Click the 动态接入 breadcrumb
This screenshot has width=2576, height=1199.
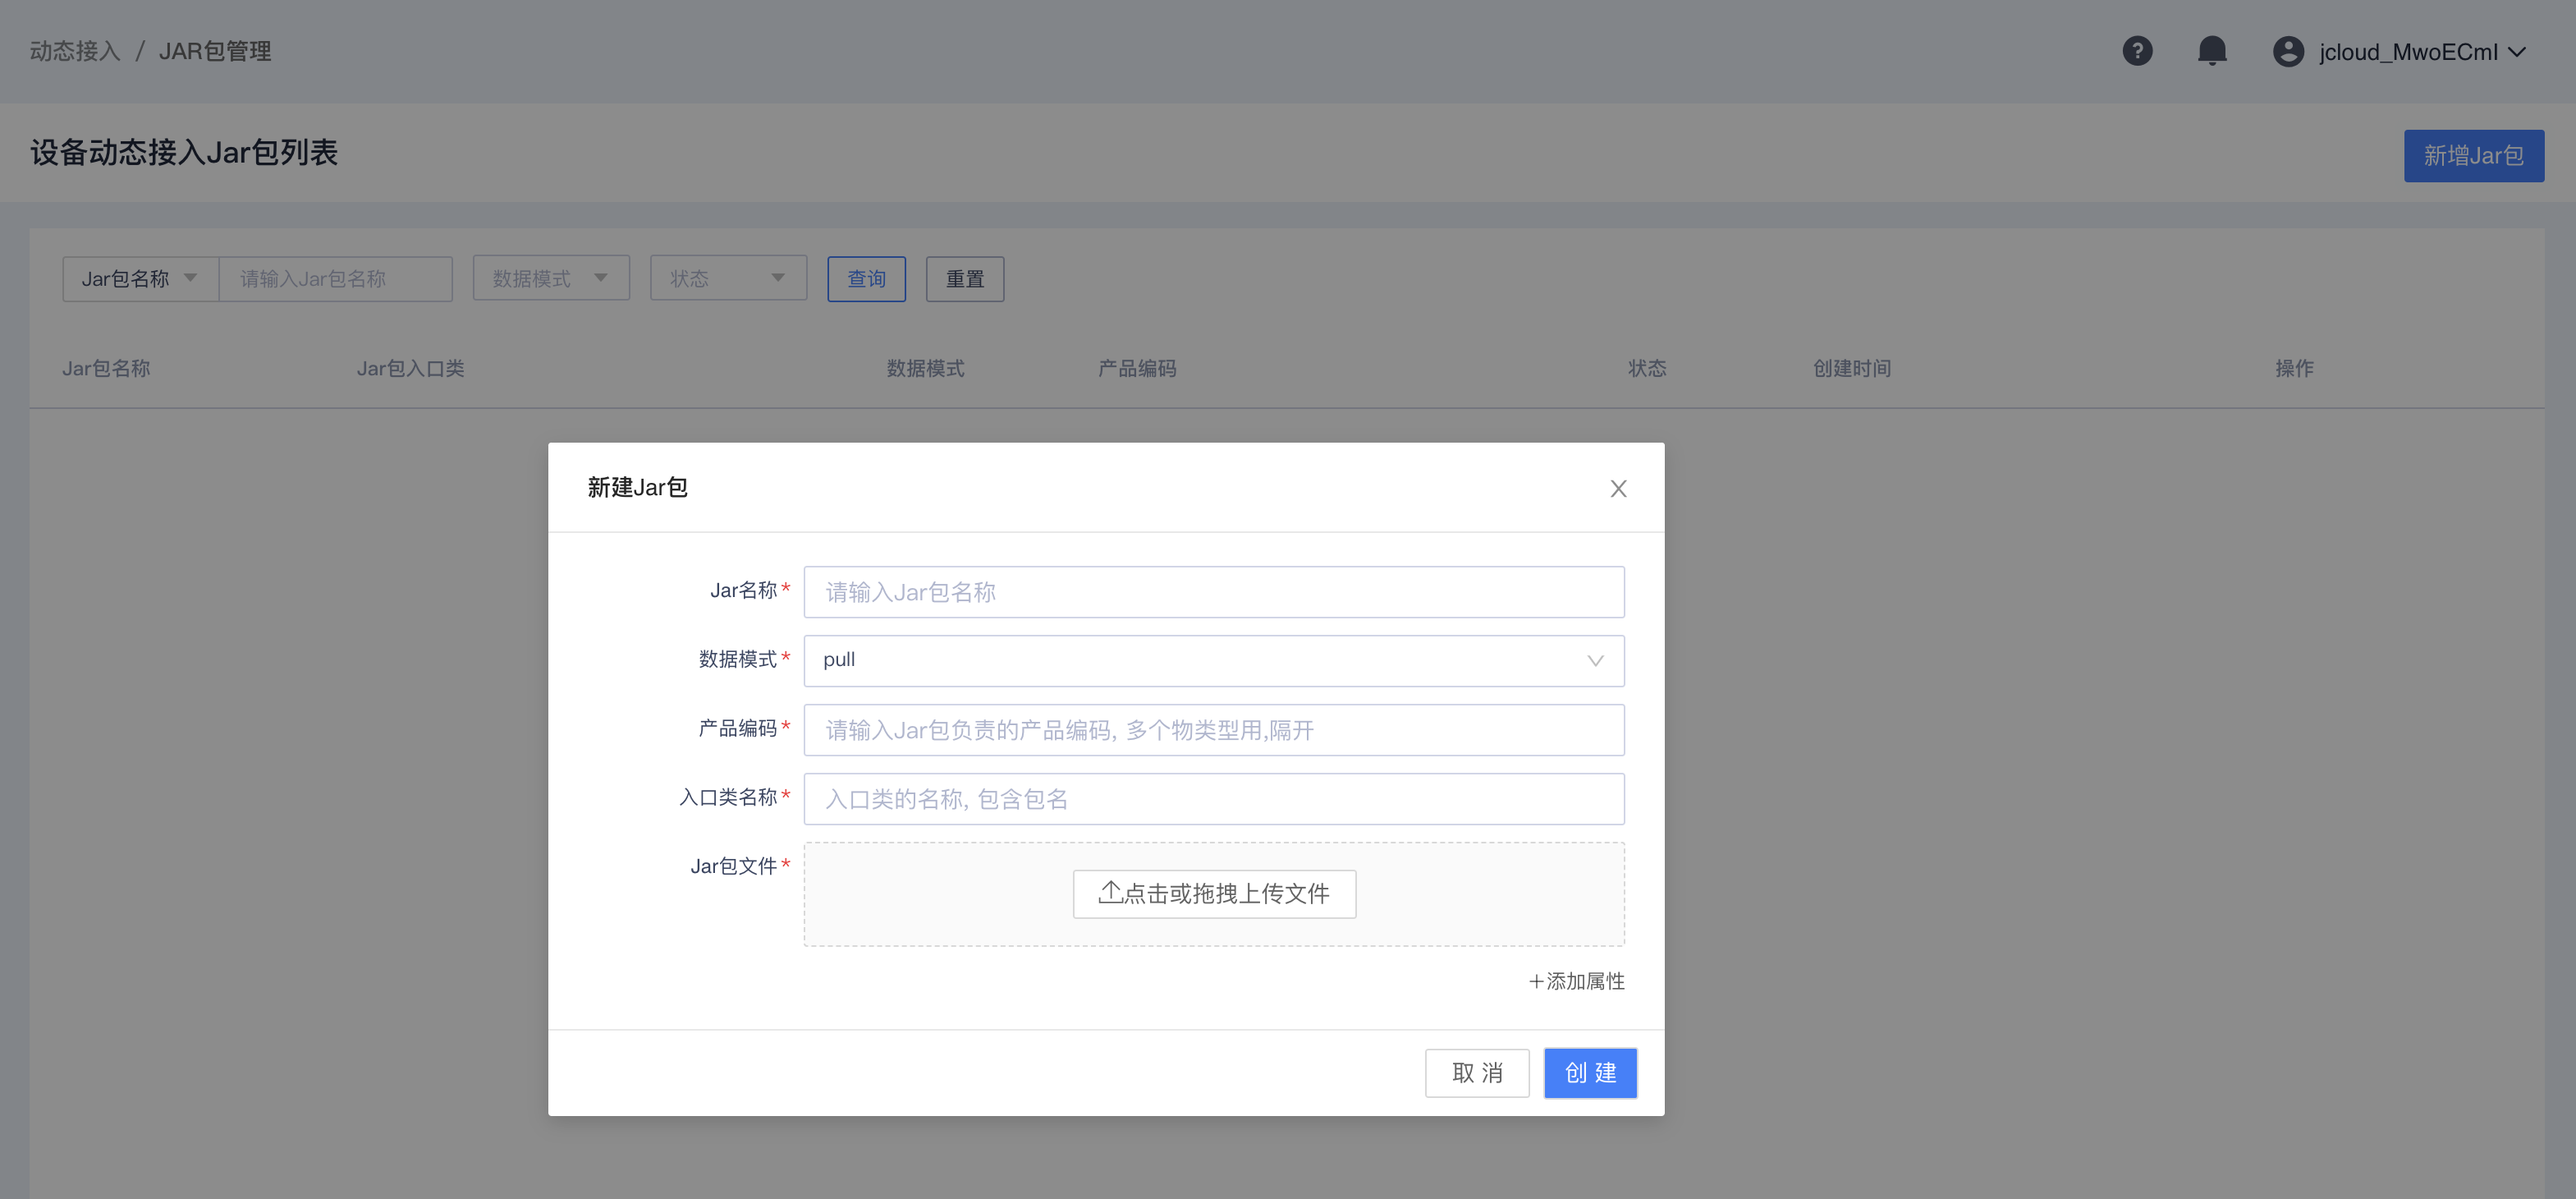[x=75, y=51]
